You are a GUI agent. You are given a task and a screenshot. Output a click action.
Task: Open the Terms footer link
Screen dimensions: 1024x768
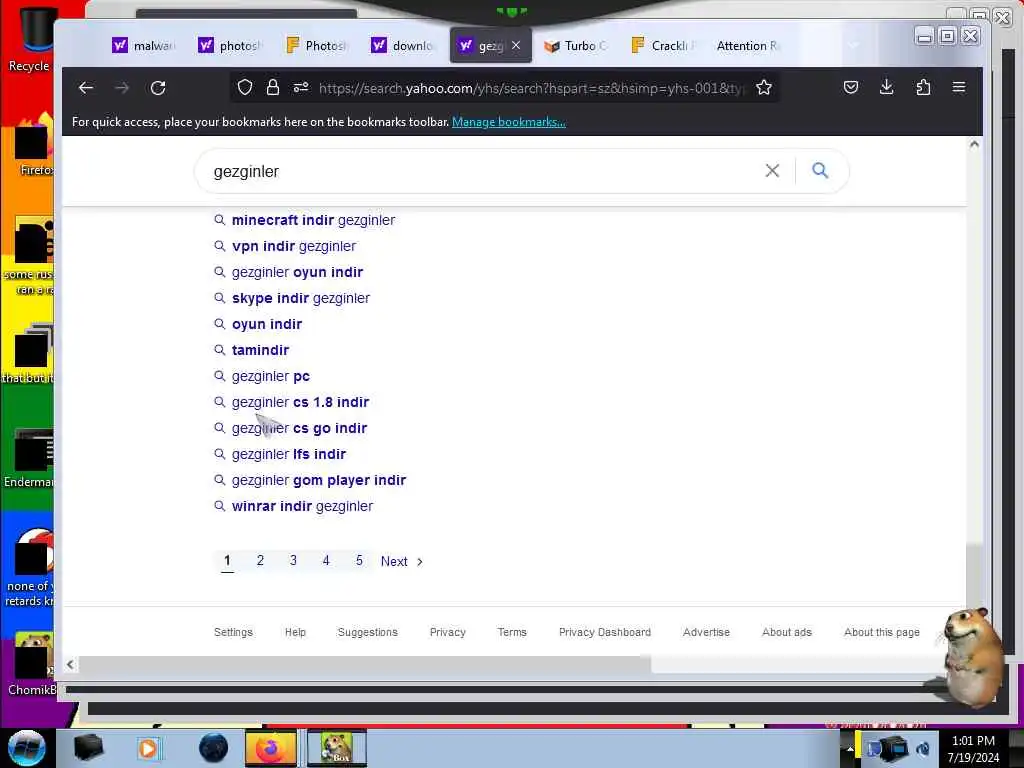point(512,632)
